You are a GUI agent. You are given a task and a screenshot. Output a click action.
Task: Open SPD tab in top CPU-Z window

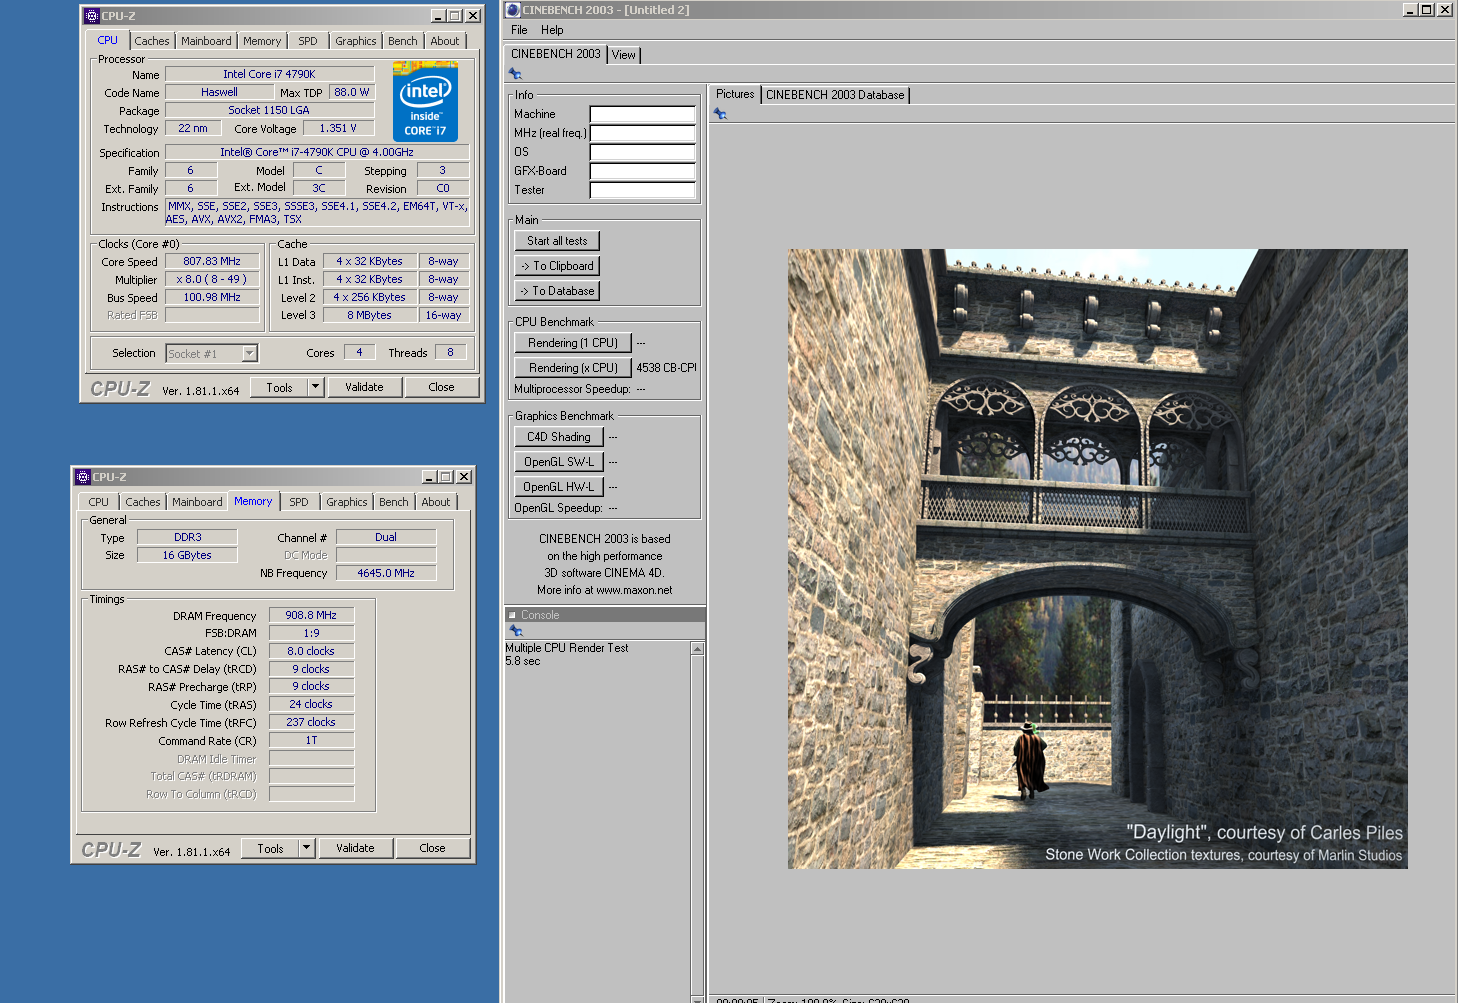click(x=308, y=41)
